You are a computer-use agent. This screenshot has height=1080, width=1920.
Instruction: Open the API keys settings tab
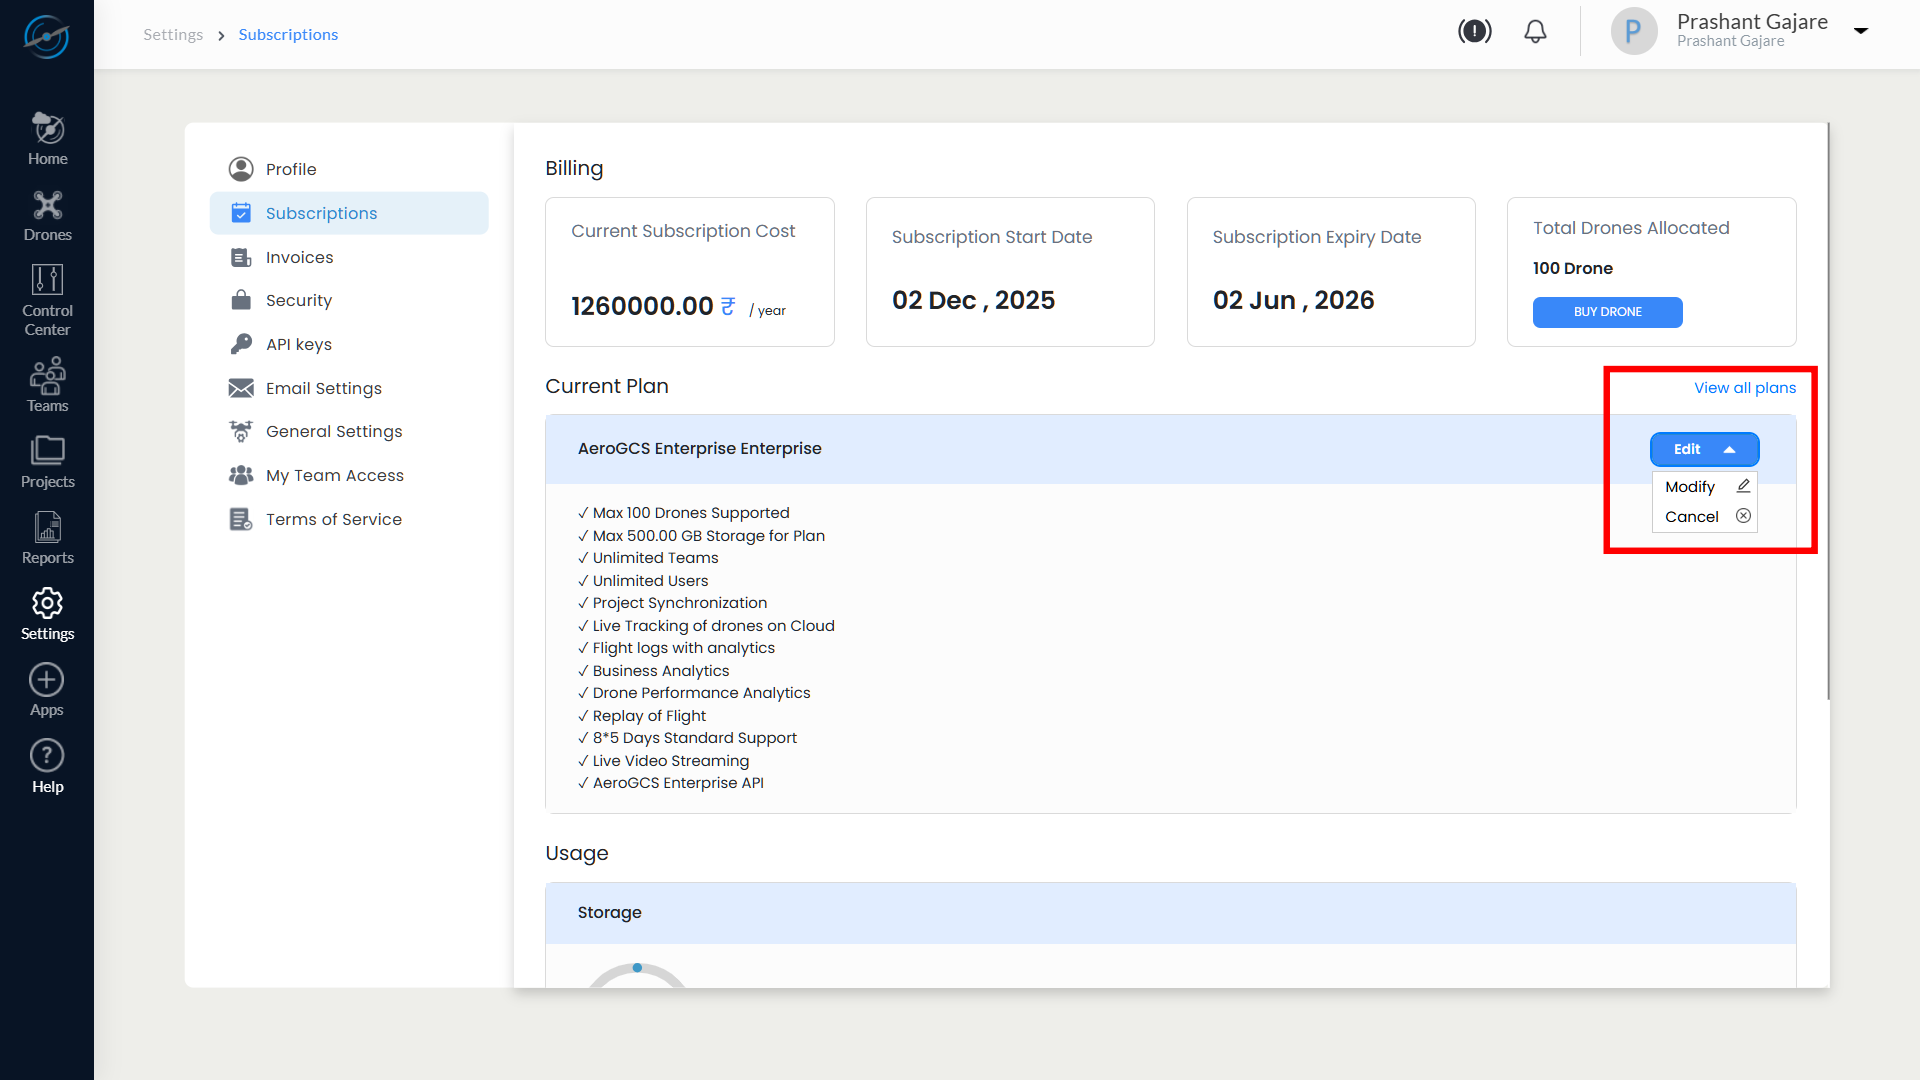tap(298, 344)
